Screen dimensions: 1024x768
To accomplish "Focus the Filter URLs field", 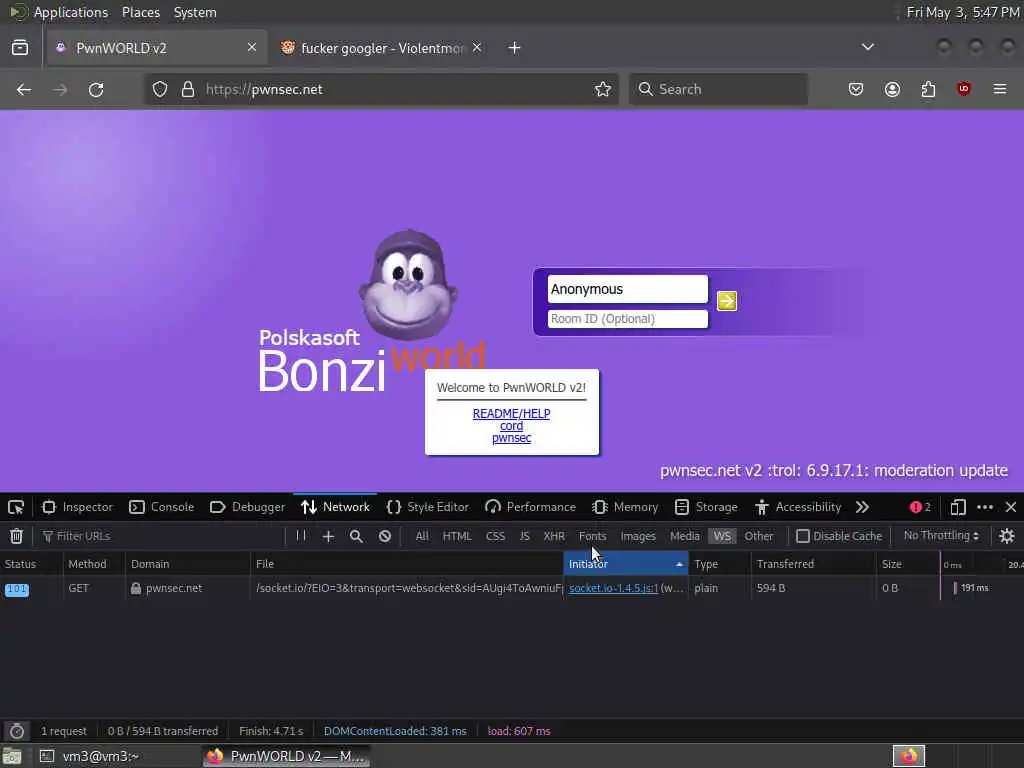I will pos(160,536).
